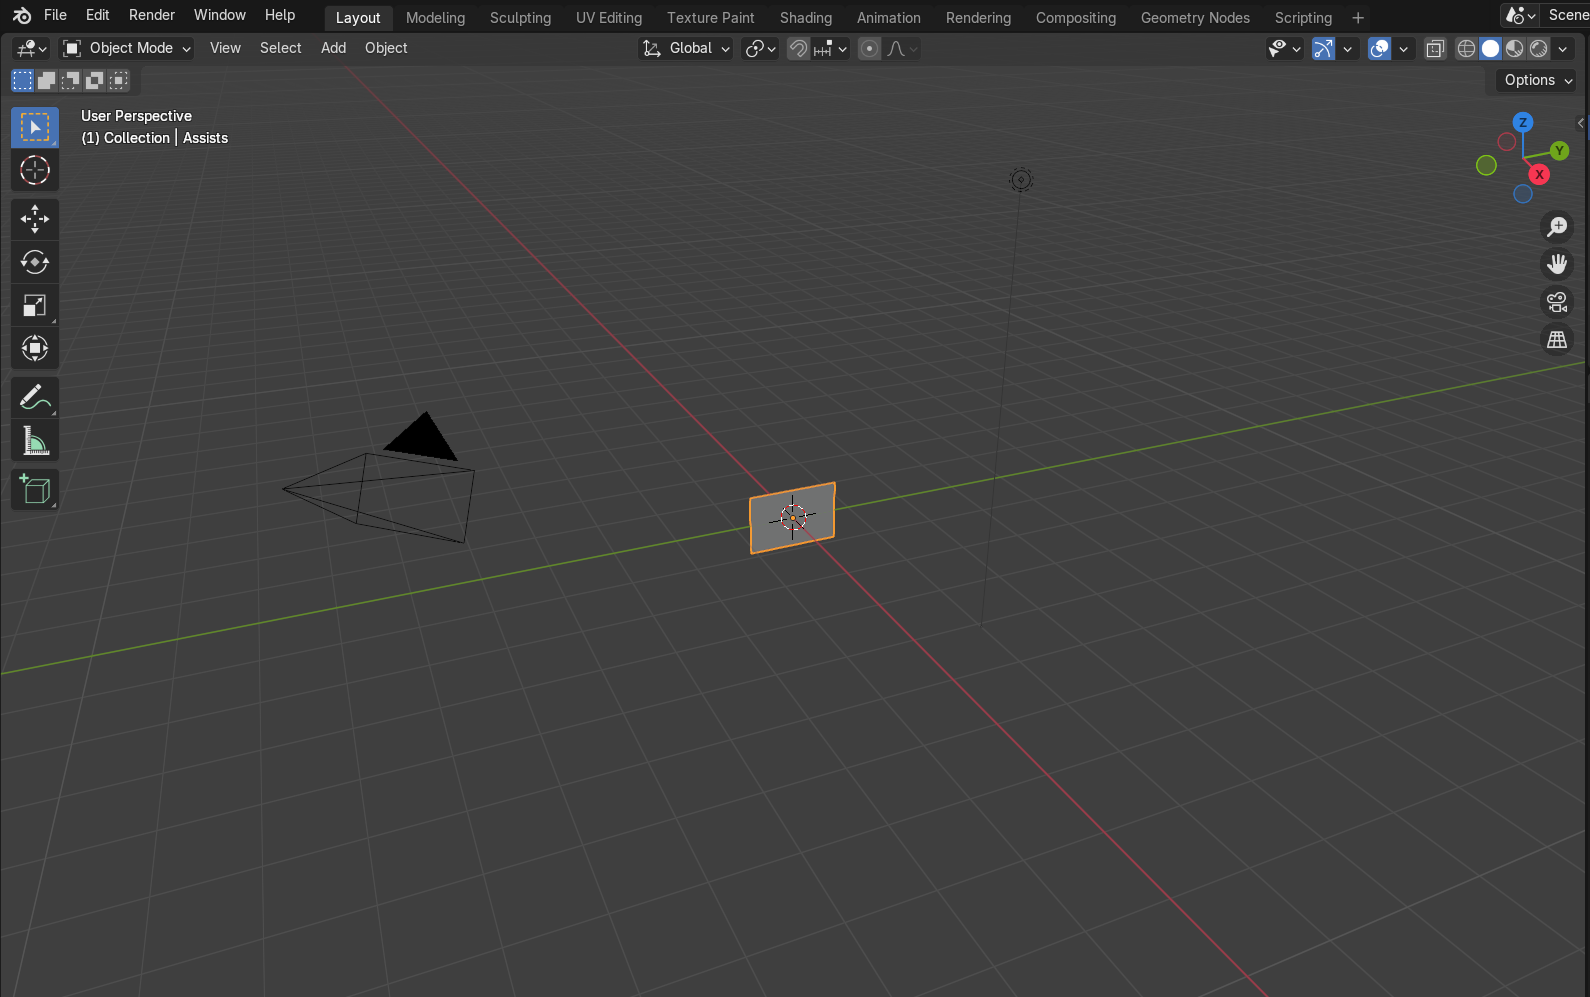Switch perspective/orthographic grid view icon
The height and width of the screenshot is (997, 1590).
1557,340
